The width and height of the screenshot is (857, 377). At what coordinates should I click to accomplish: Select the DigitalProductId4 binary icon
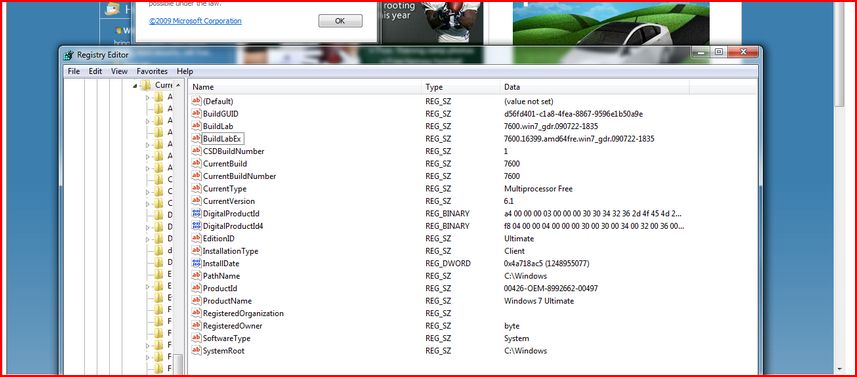[x=197, y=226]
